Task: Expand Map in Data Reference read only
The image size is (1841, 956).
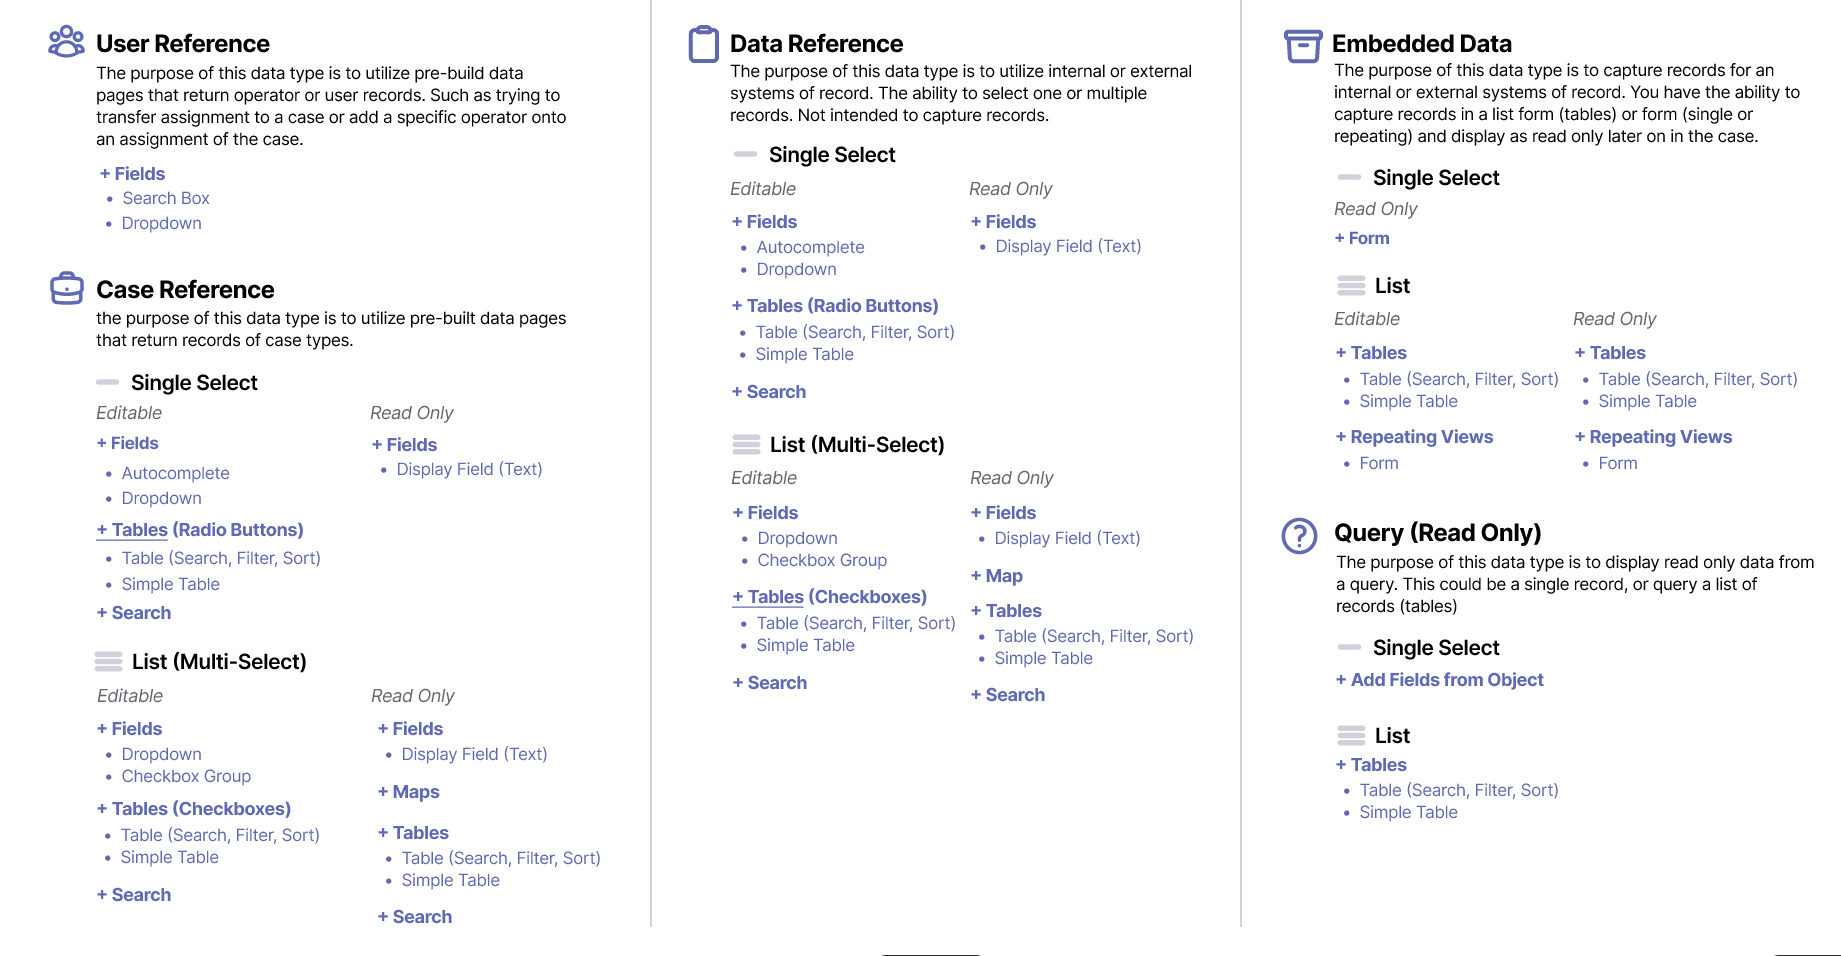Action: click(x=997, y=576)
